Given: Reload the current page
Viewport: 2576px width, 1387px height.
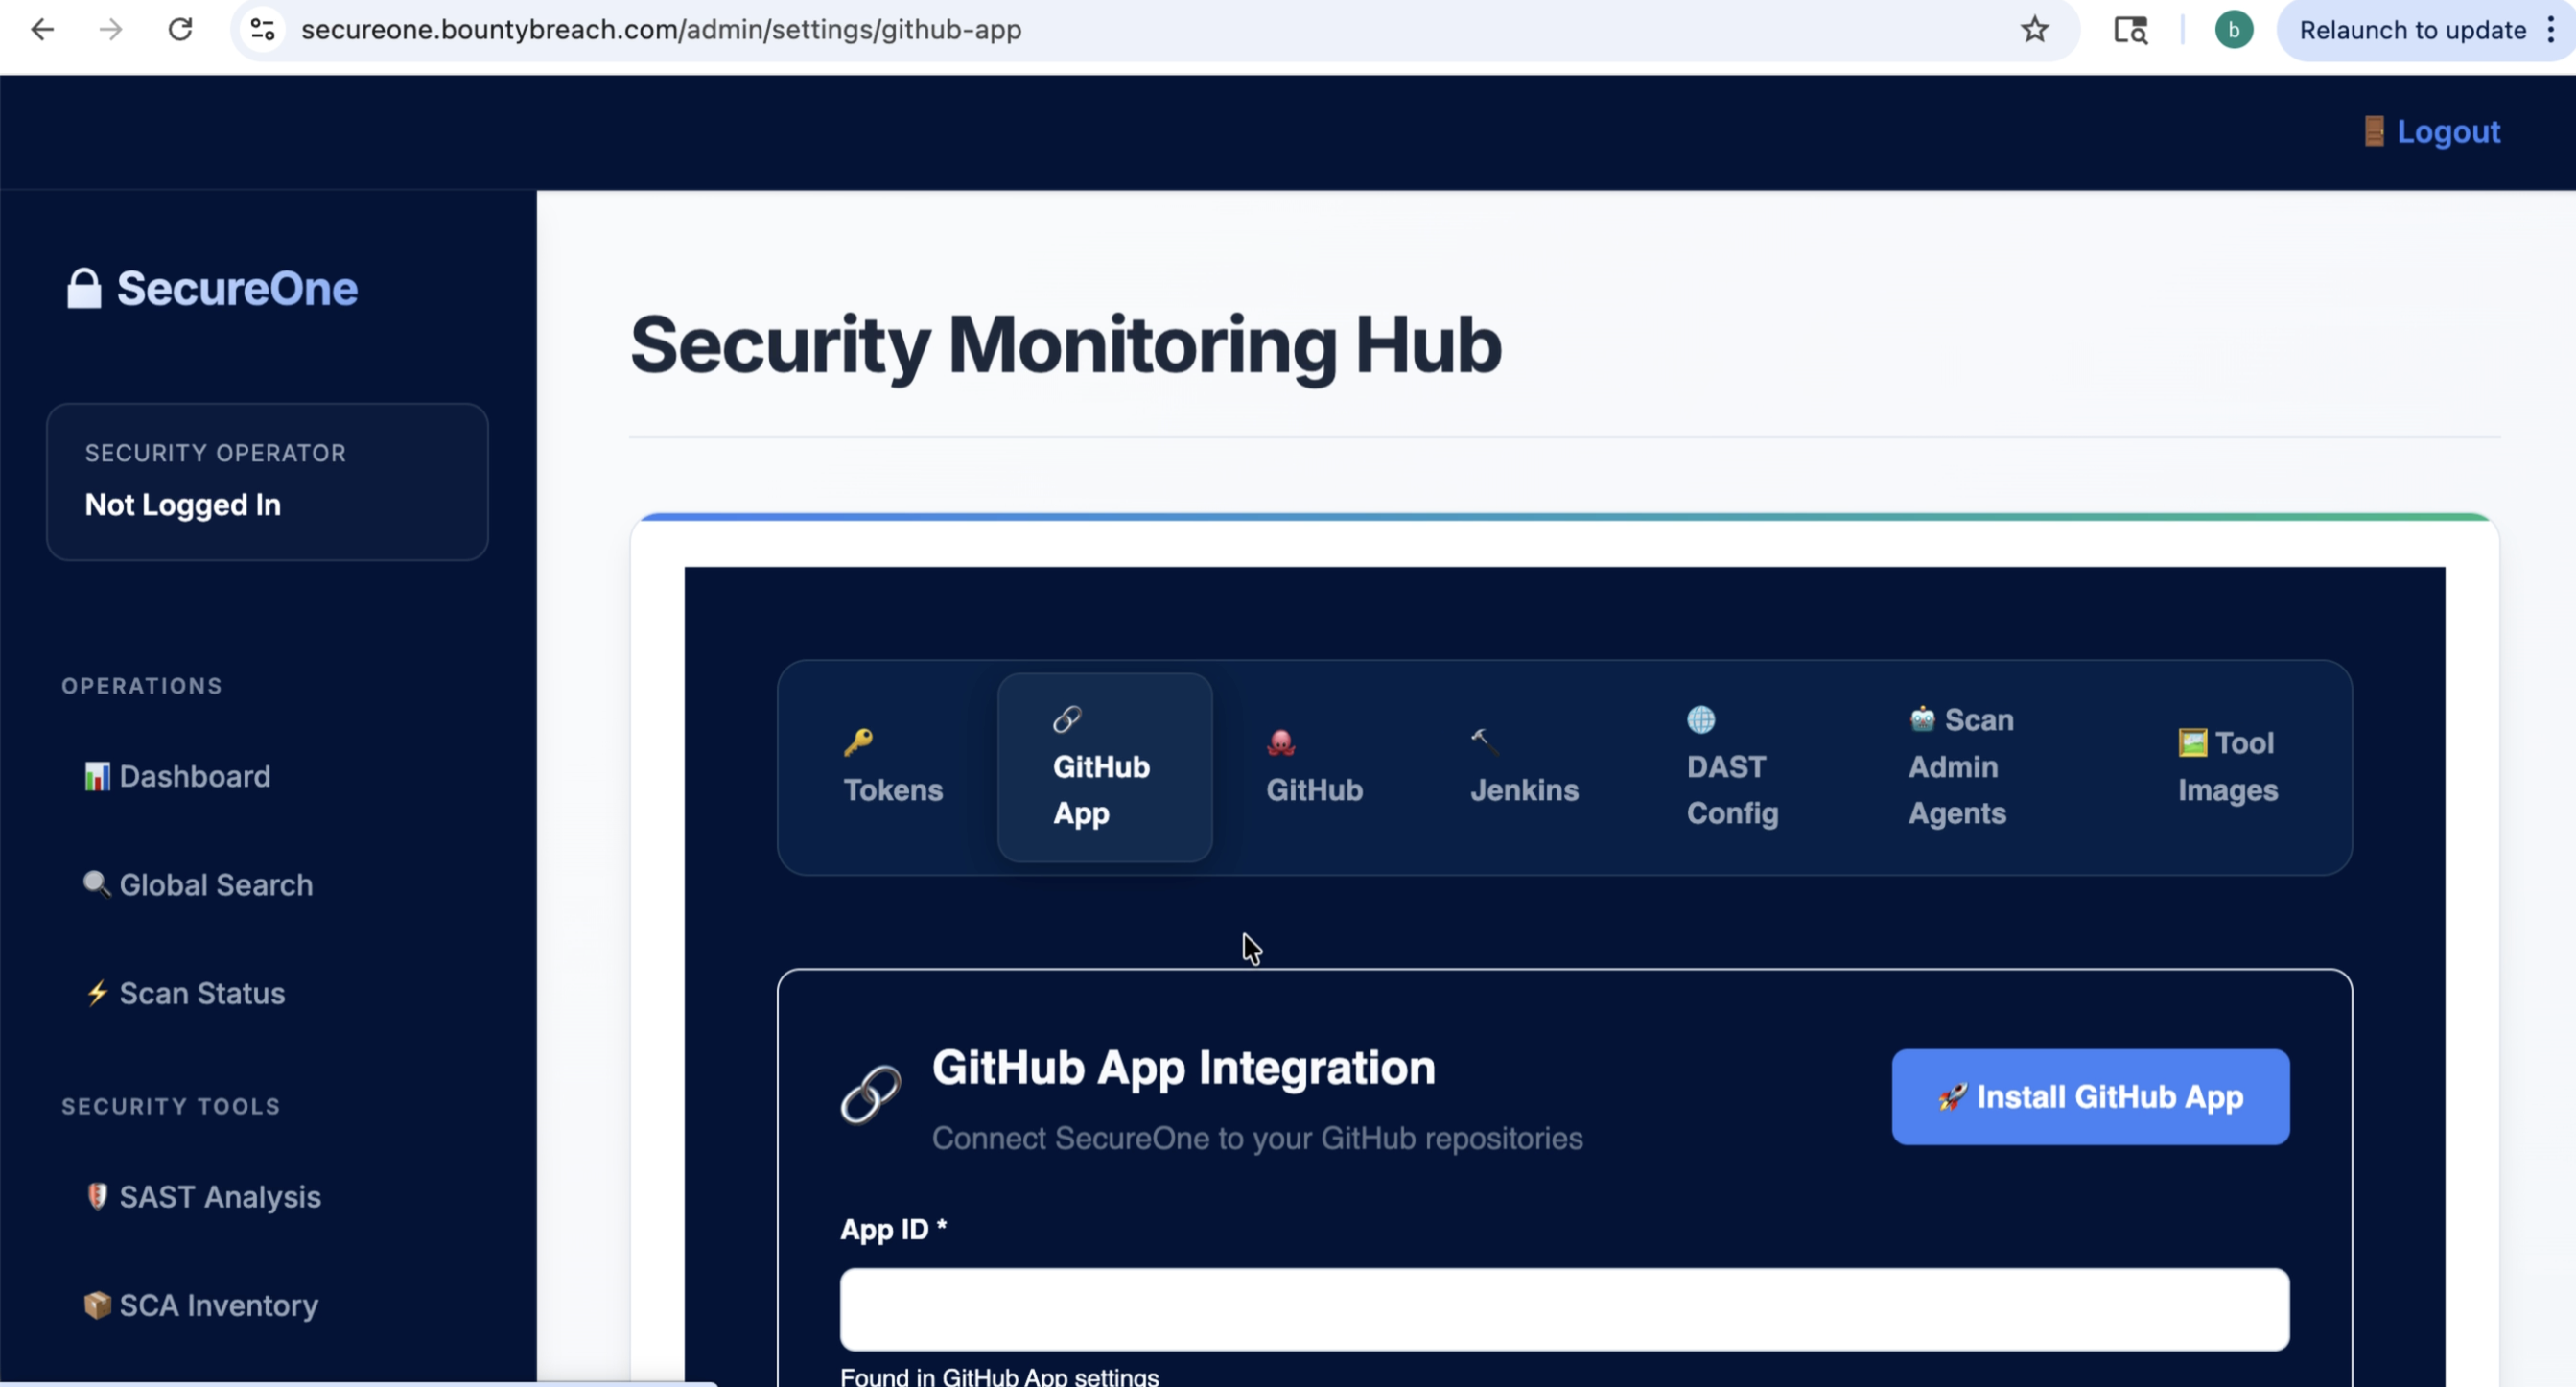Looking at the screenshot, I should 180,30.
